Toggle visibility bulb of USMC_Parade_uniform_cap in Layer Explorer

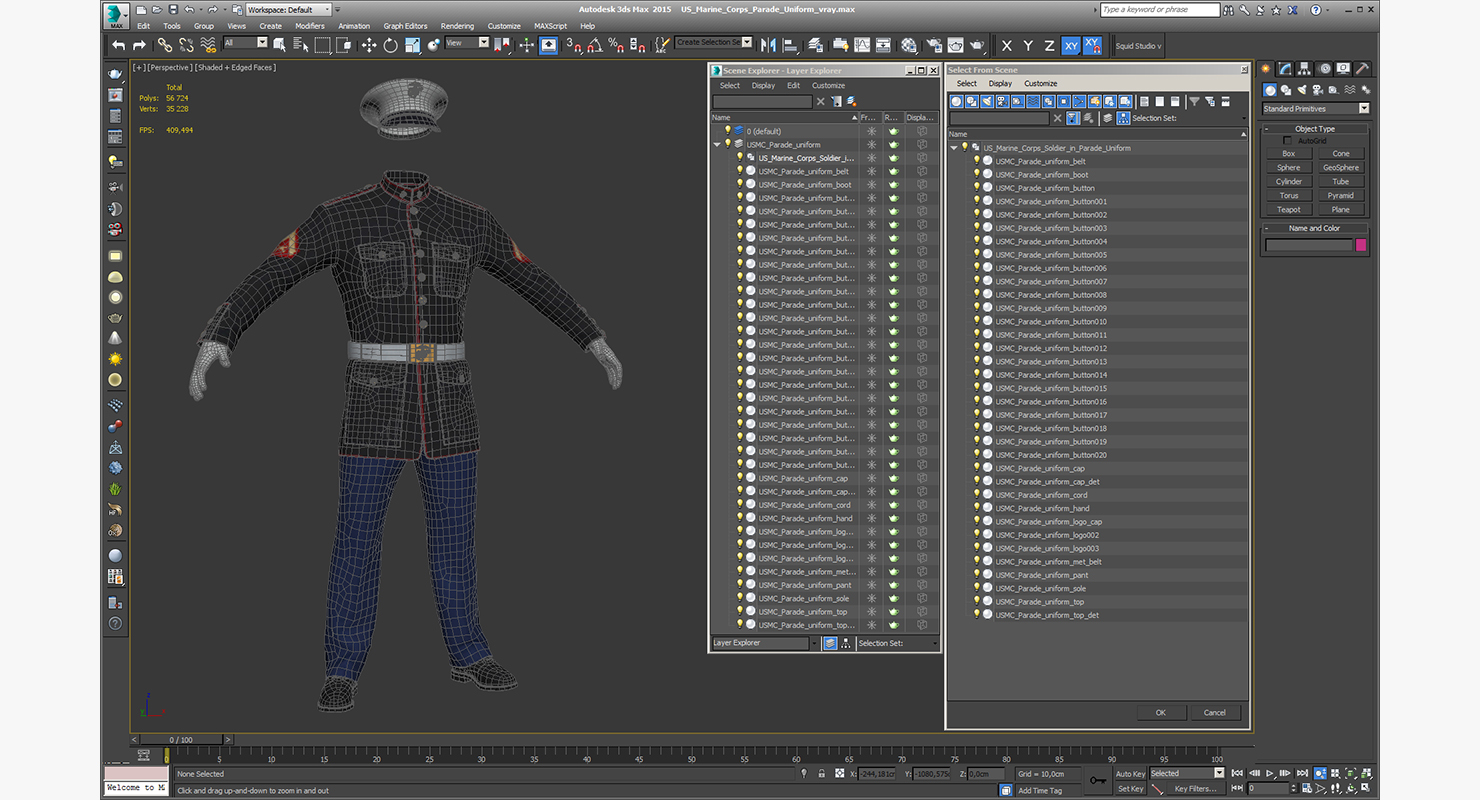pyautogui.click(x=740, y=478)
